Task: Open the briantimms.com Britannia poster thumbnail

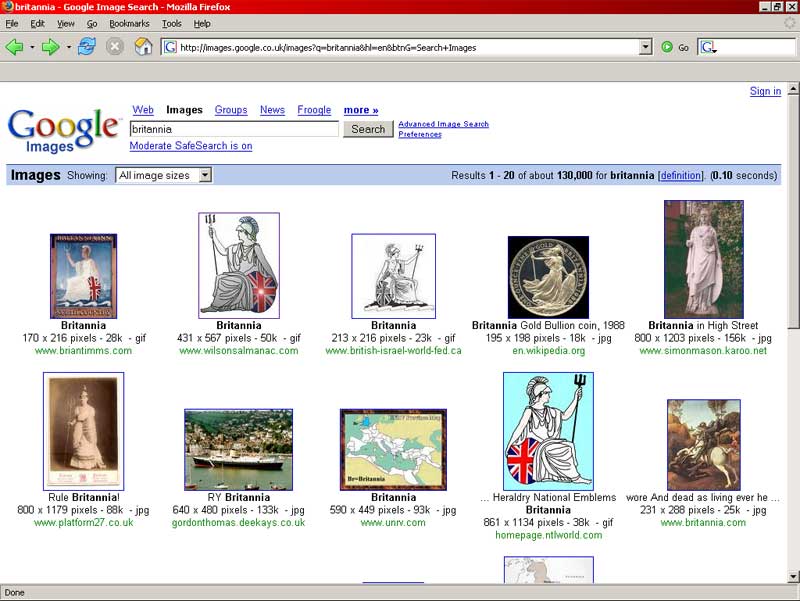Action: (84, 276)
